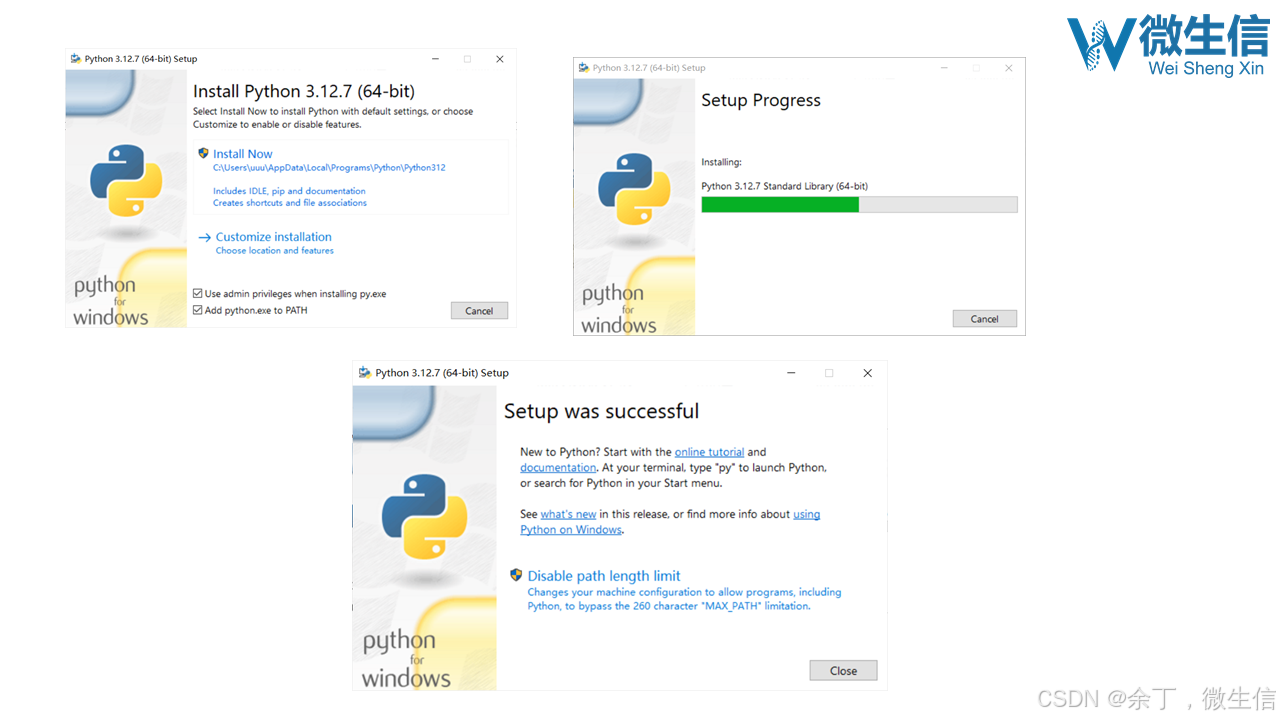
Task: Click Python logo in Setup Progress window
Action: point(634,189)
